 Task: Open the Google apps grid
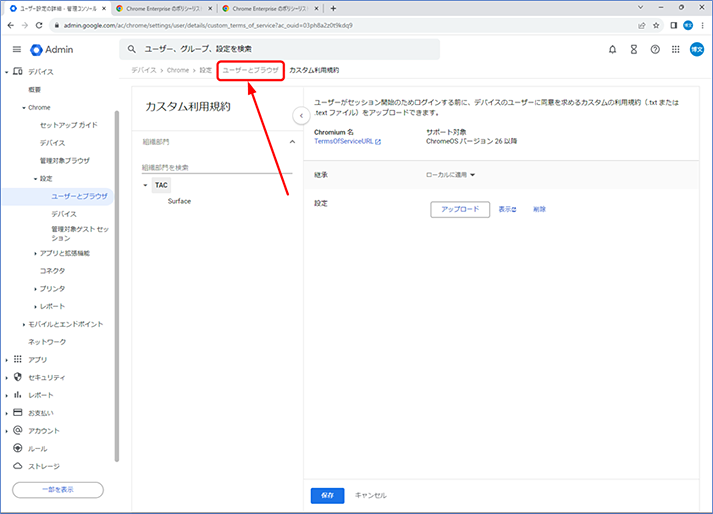tap(676, 50)
